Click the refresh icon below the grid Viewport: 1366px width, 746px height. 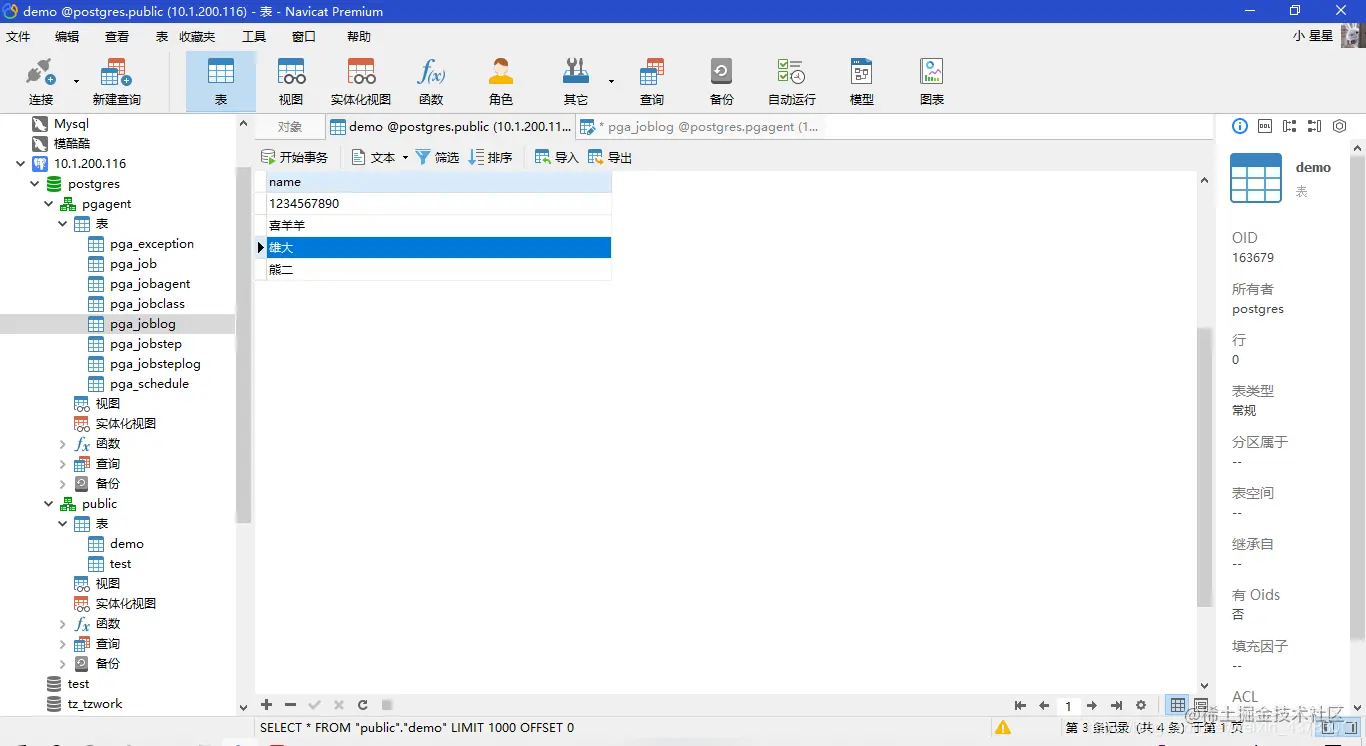[x=363, y=705]
